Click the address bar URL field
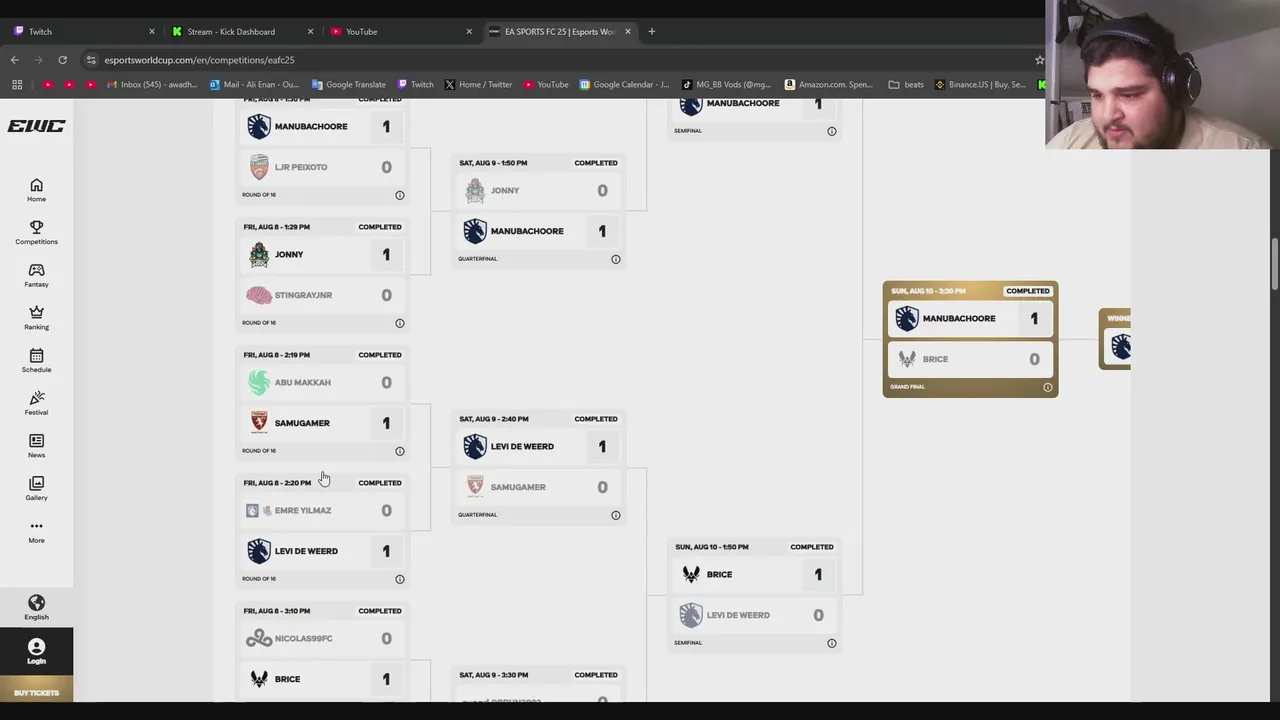Image resolution: width=1280 pixels, height=720 pixels. 560,60
